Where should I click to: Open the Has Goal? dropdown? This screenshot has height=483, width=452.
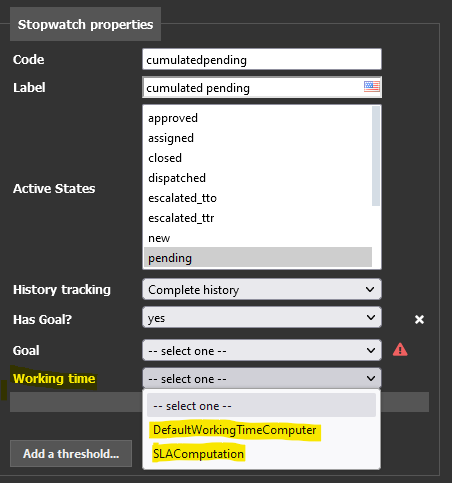click(x=262, y=317)
